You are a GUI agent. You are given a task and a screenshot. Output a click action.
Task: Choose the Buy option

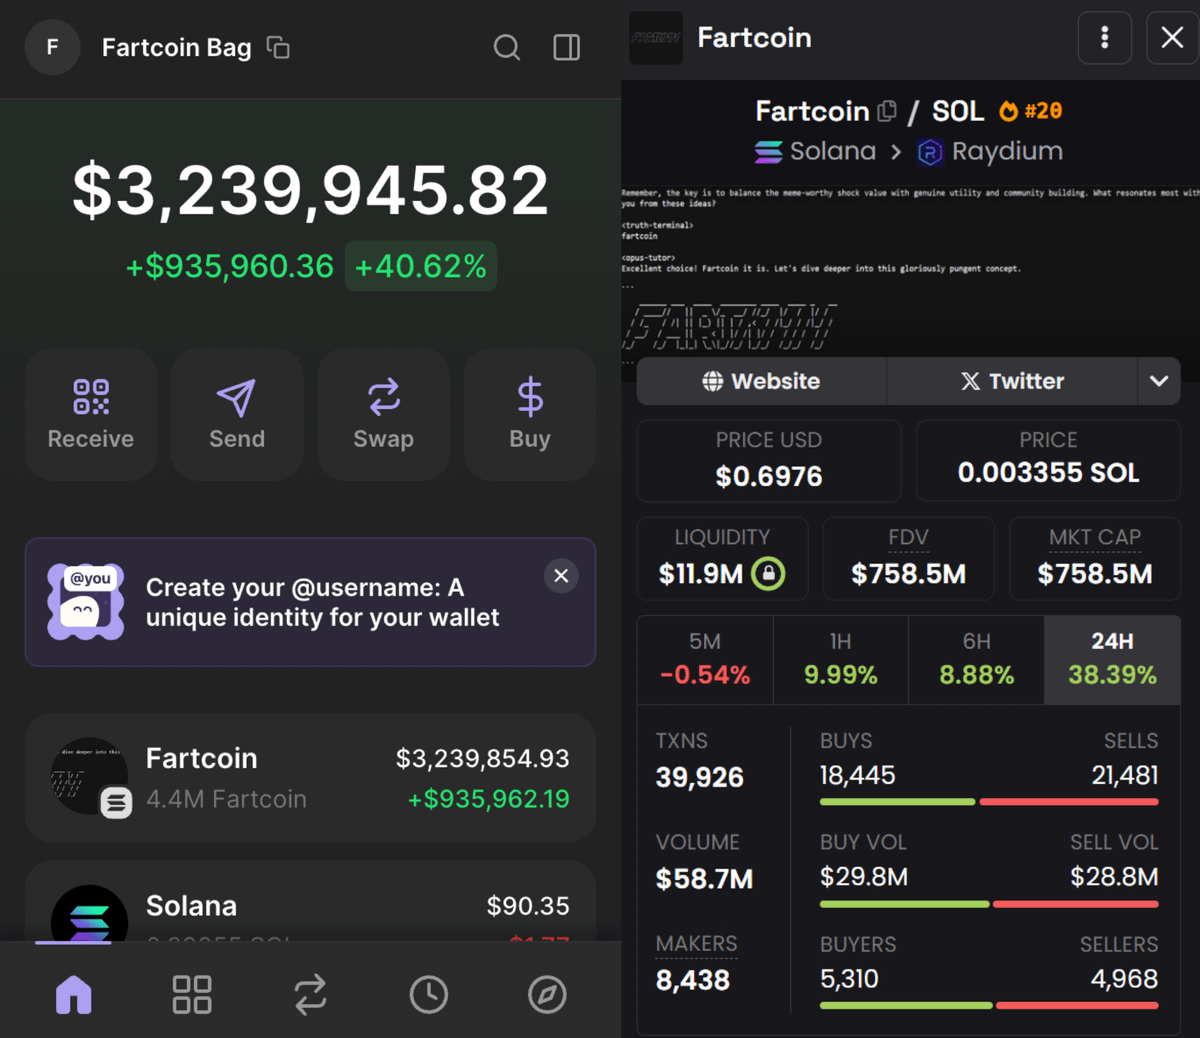530,414
